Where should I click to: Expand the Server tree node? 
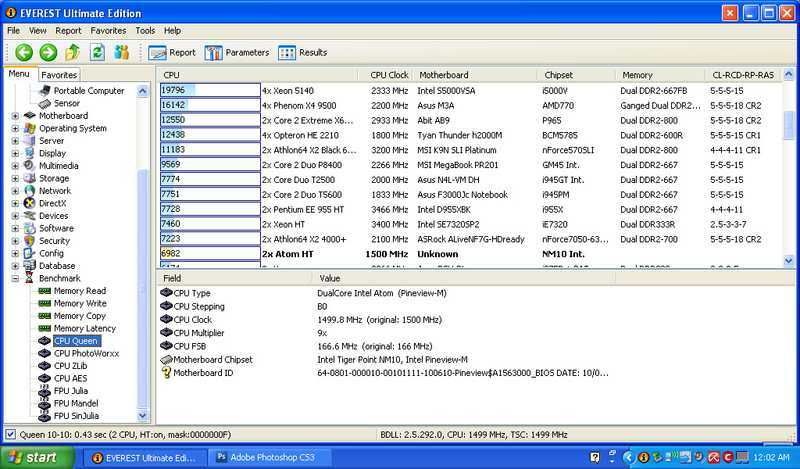click(x=15, y=141)
